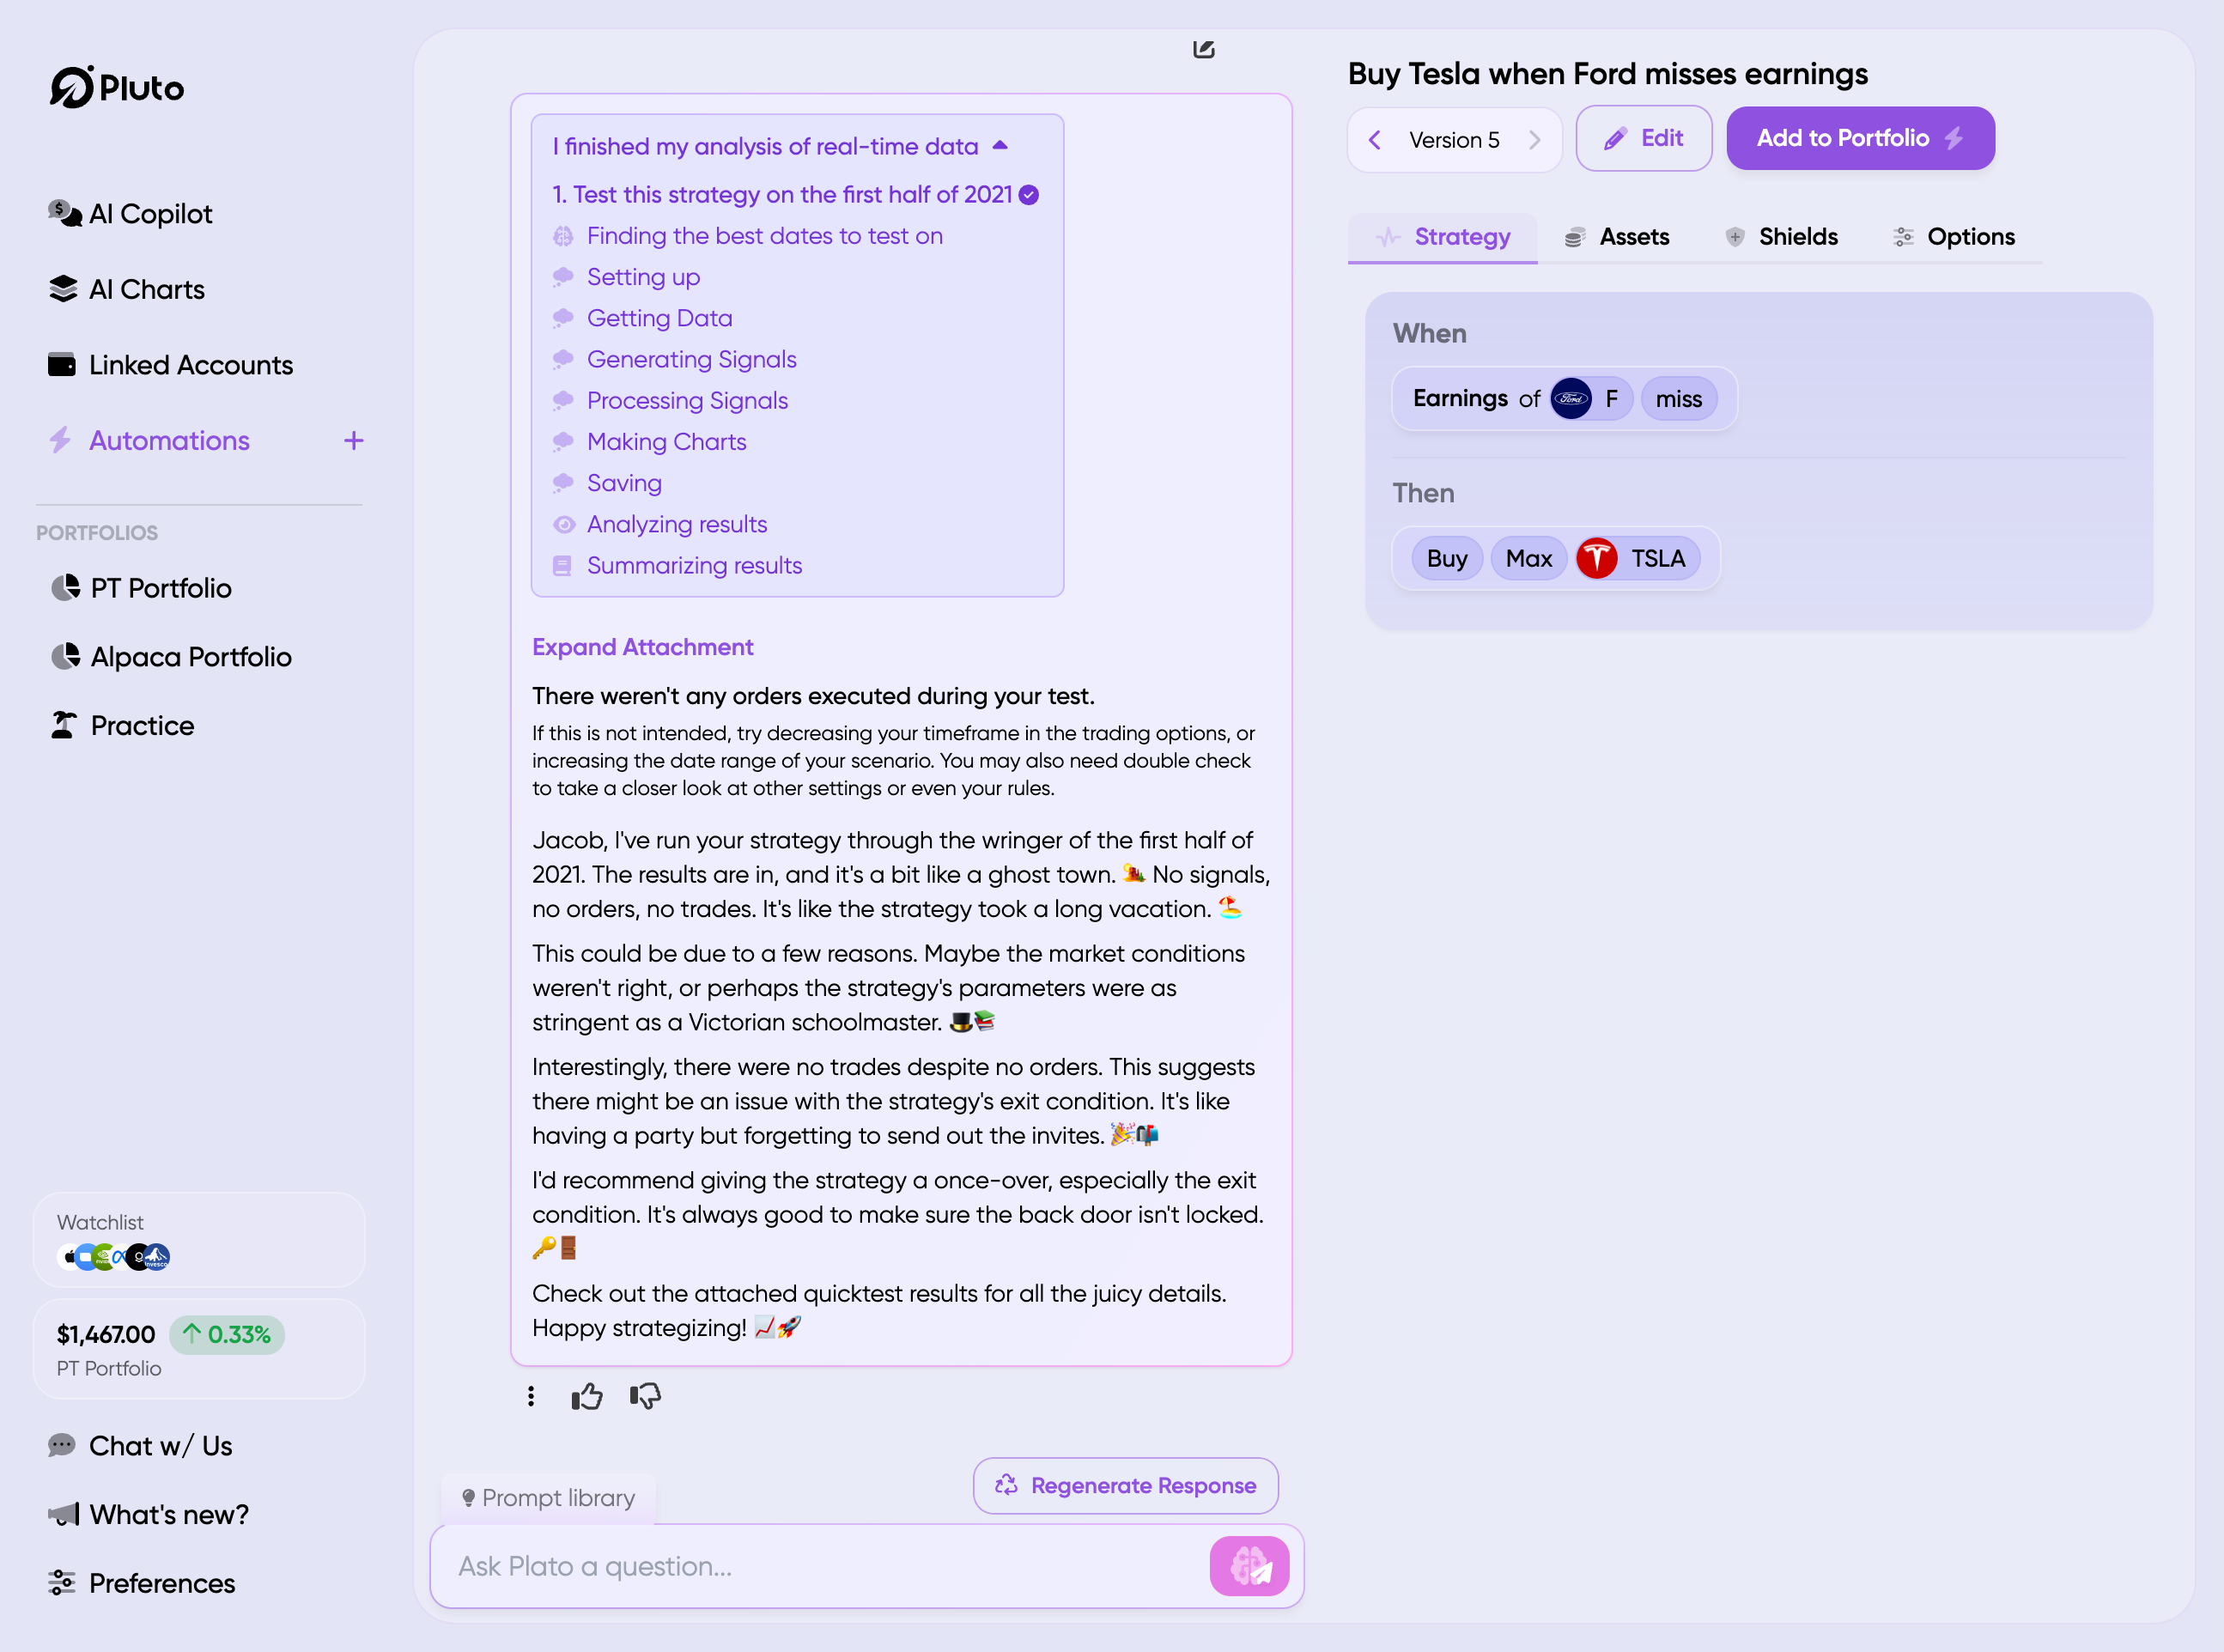
Task: Open the three-dot message options menu
Action: 531,1396
